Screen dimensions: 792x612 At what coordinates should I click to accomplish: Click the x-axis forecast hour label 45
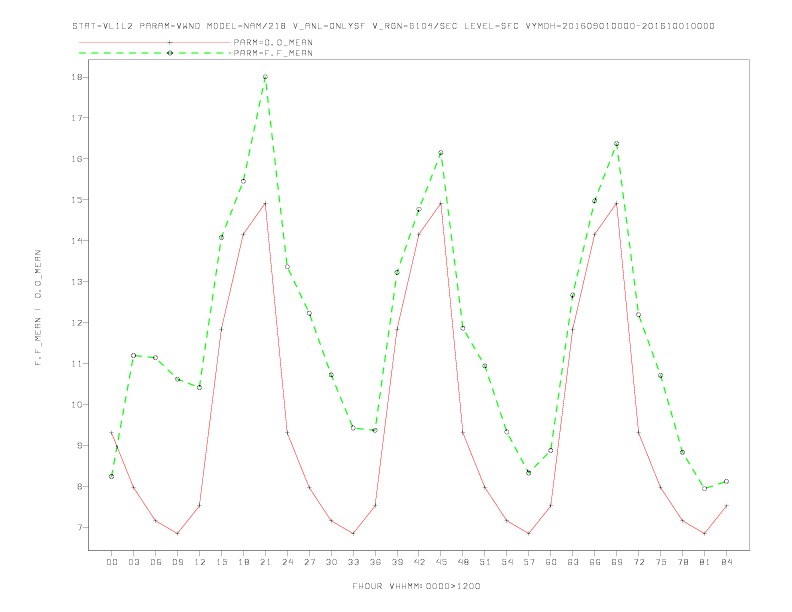(441, 562)
